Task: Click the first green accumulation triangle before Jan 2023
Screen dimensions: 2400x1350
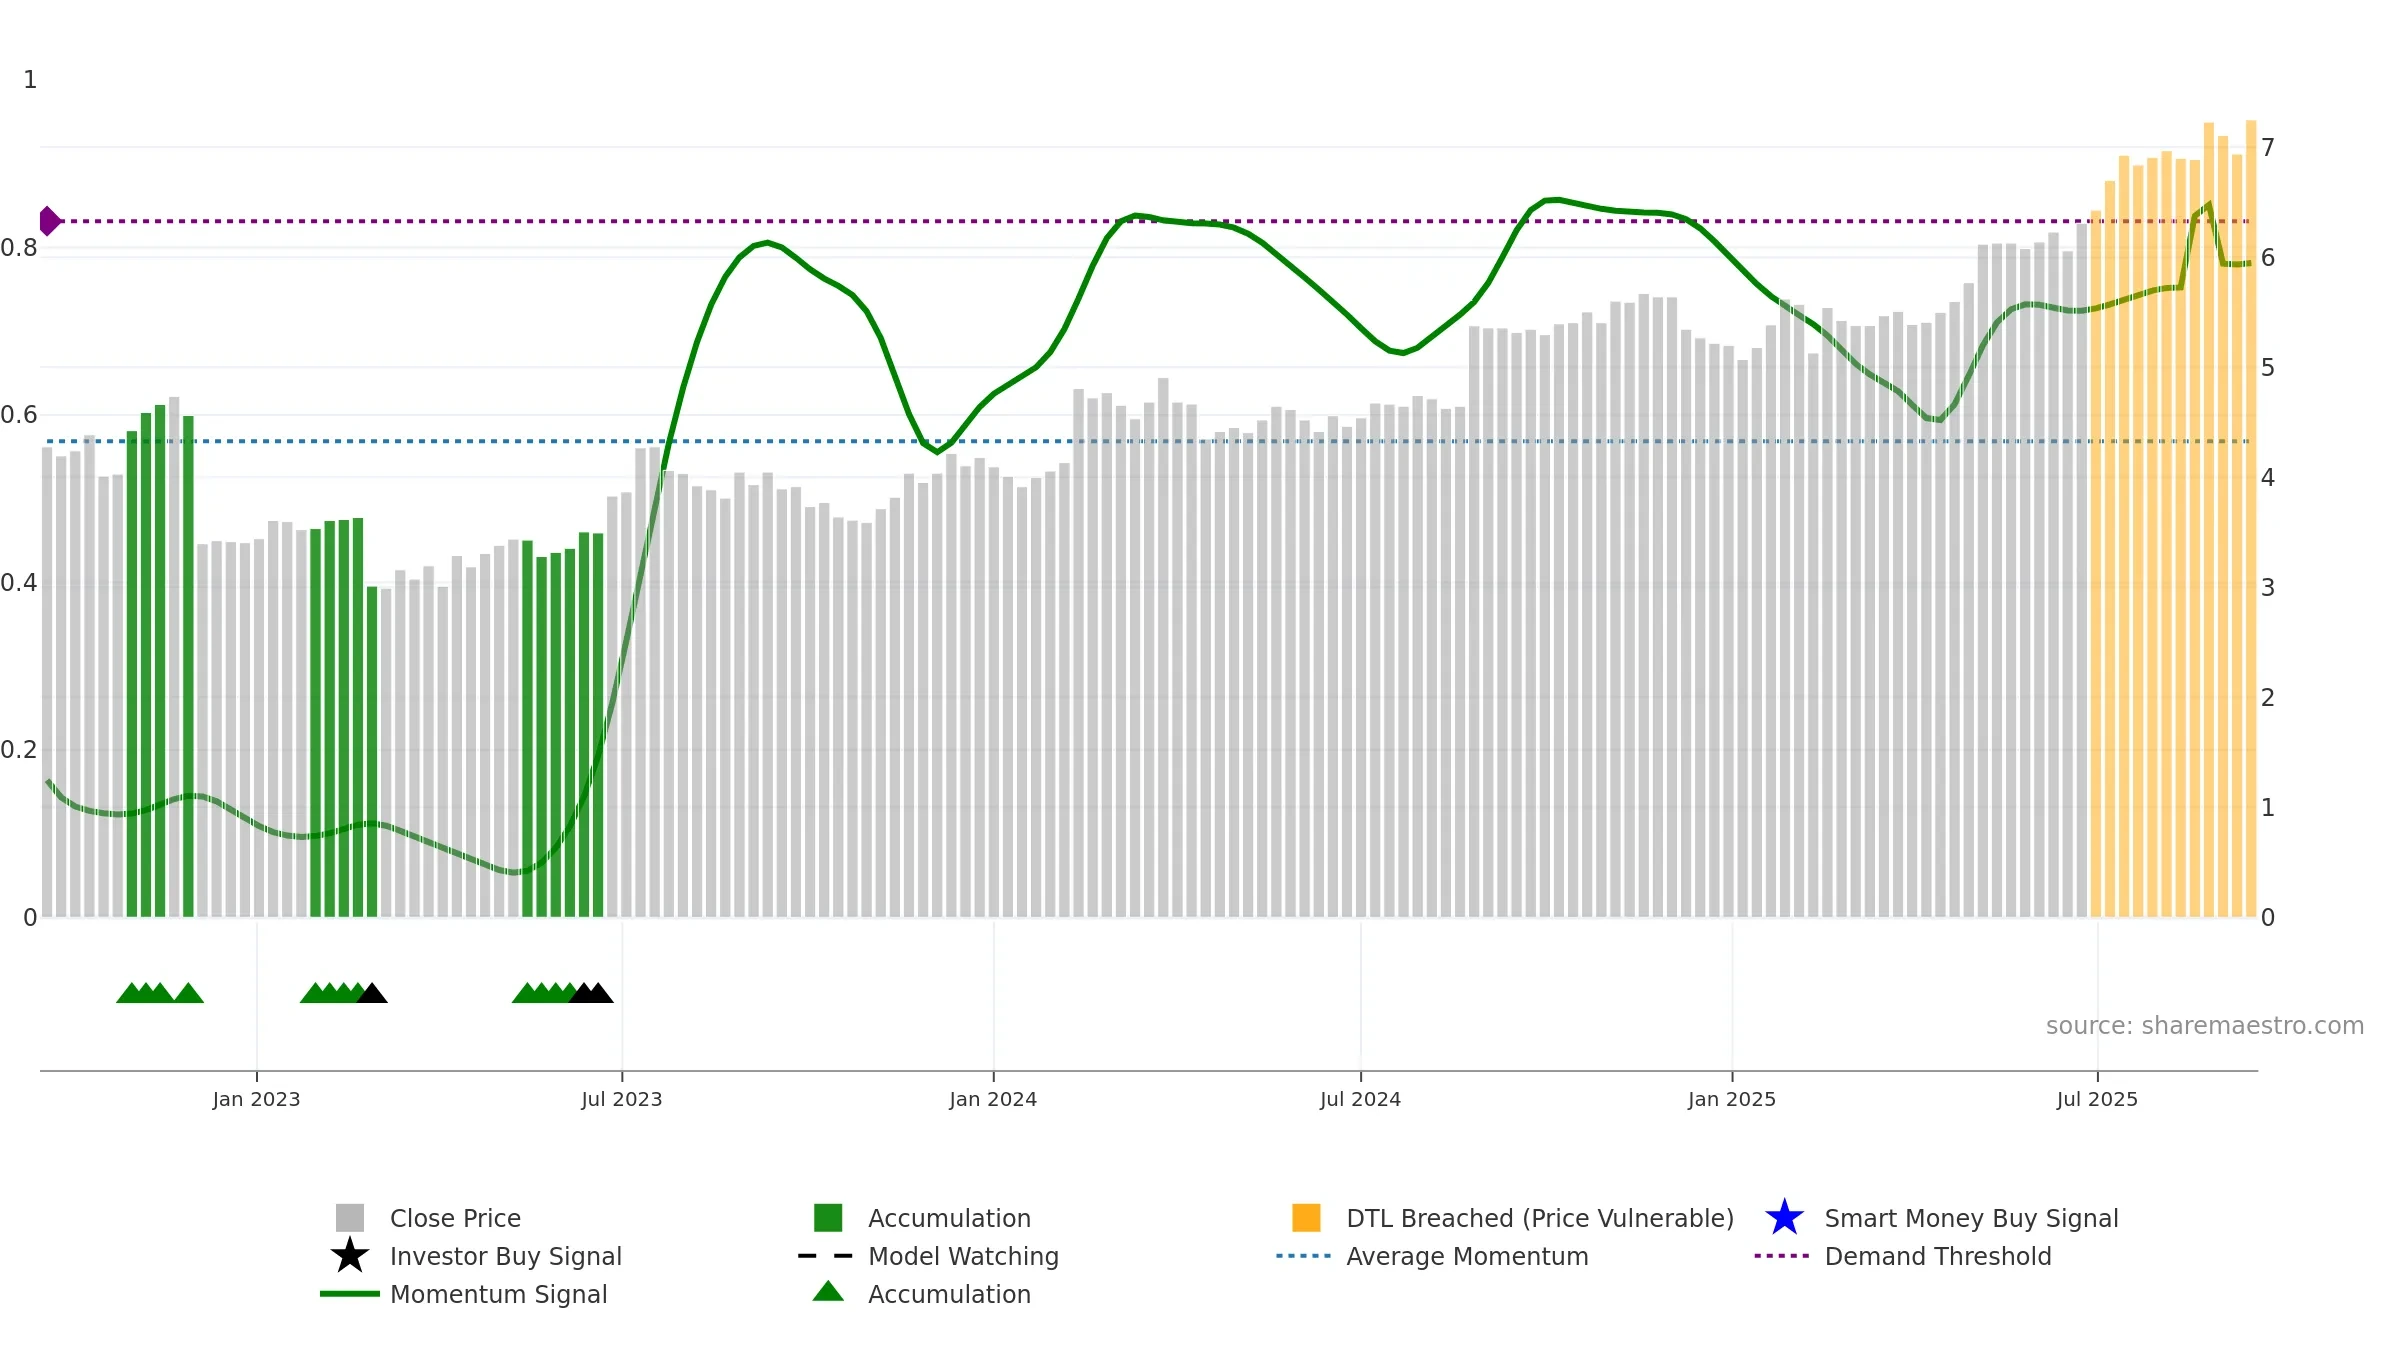Action: coord(131,993)
